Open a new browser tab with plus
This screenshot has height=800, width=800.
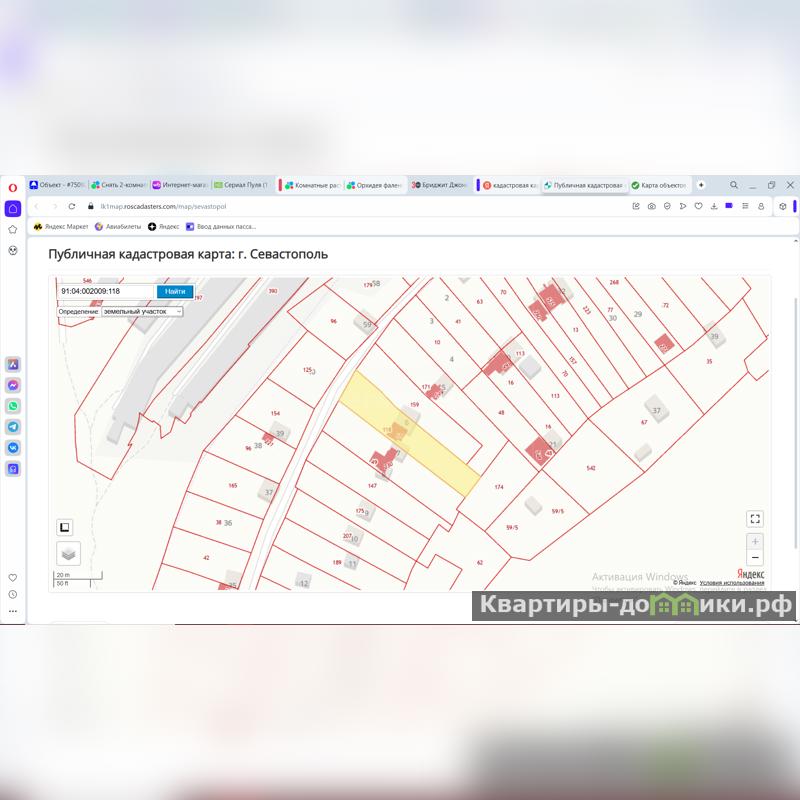(x=701, y=185)
